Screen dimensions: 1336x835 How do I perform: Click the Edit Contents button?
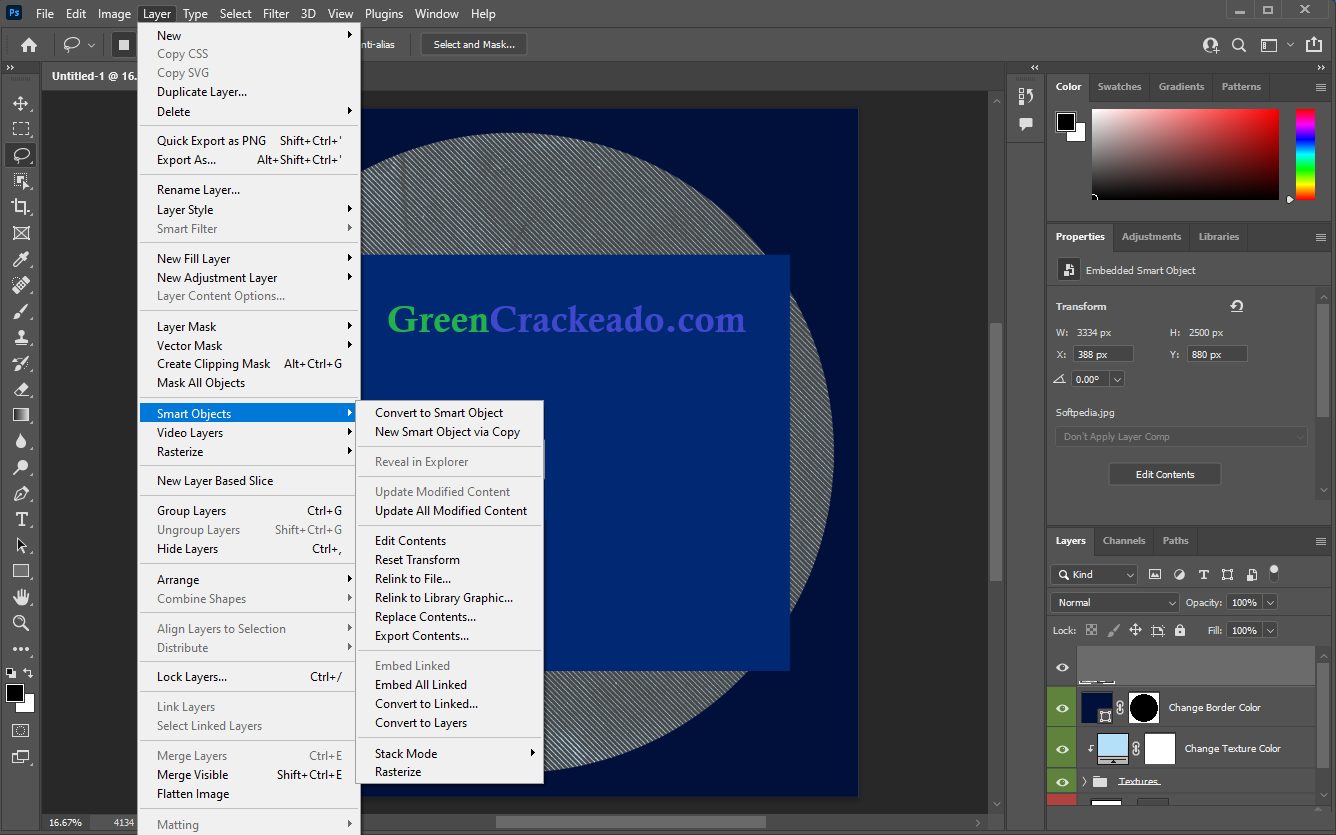coord(1164,474)
